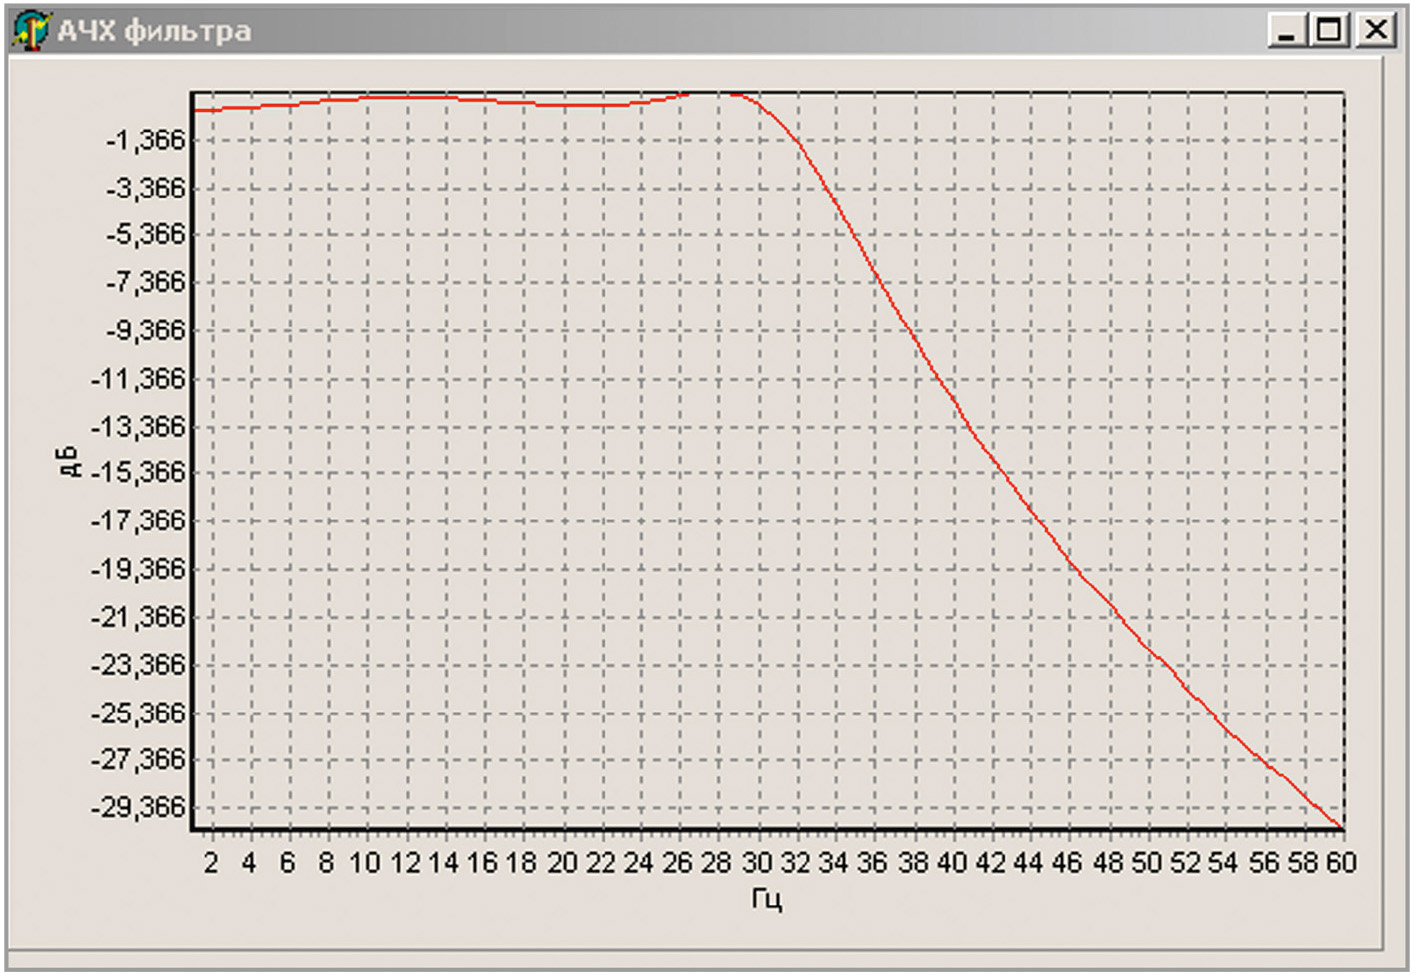Click the x-axis tick label 46
The image size is (1414, 976).
[x=1067, y=862]
